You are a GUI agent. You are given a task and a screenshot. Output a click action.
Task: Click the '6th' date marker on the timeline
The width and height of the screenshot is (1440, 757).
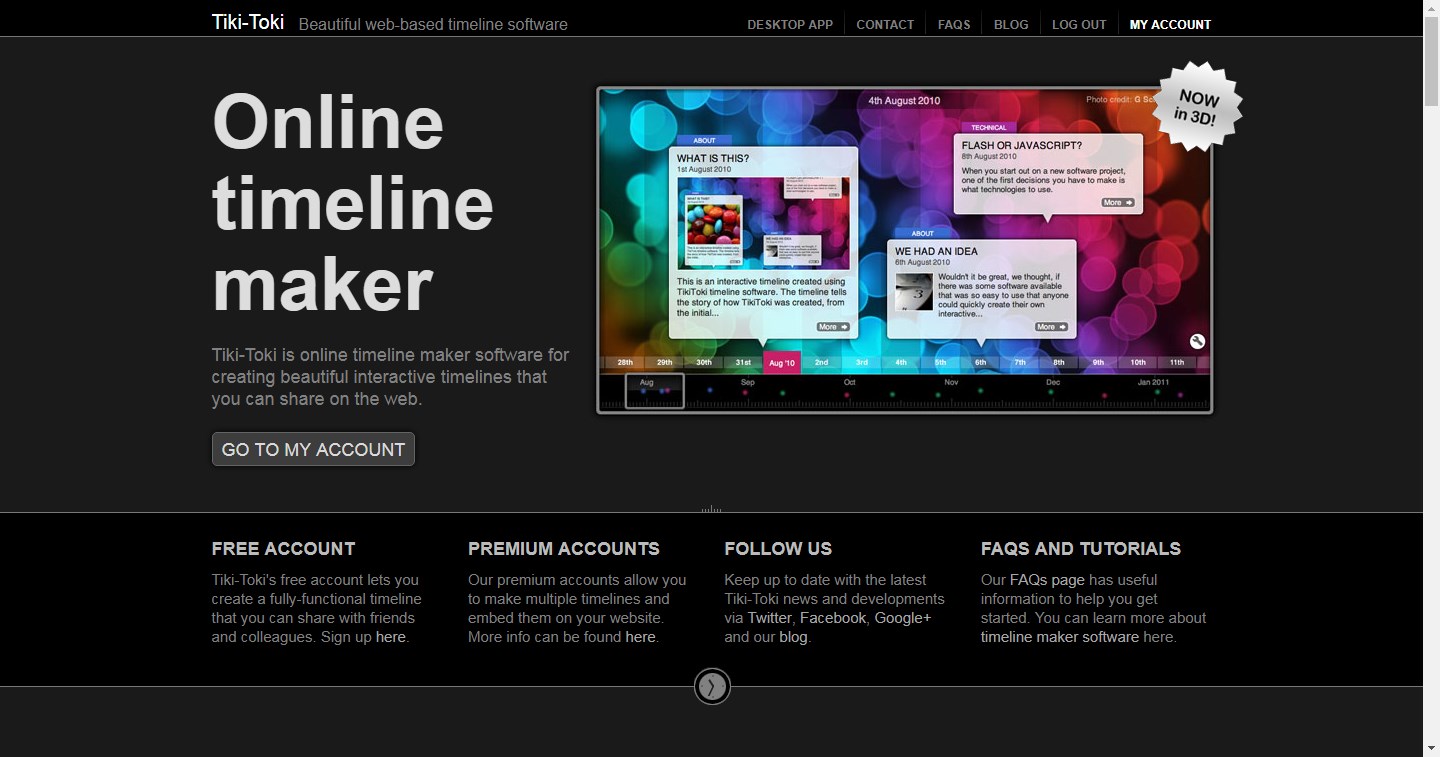(980, 363)
